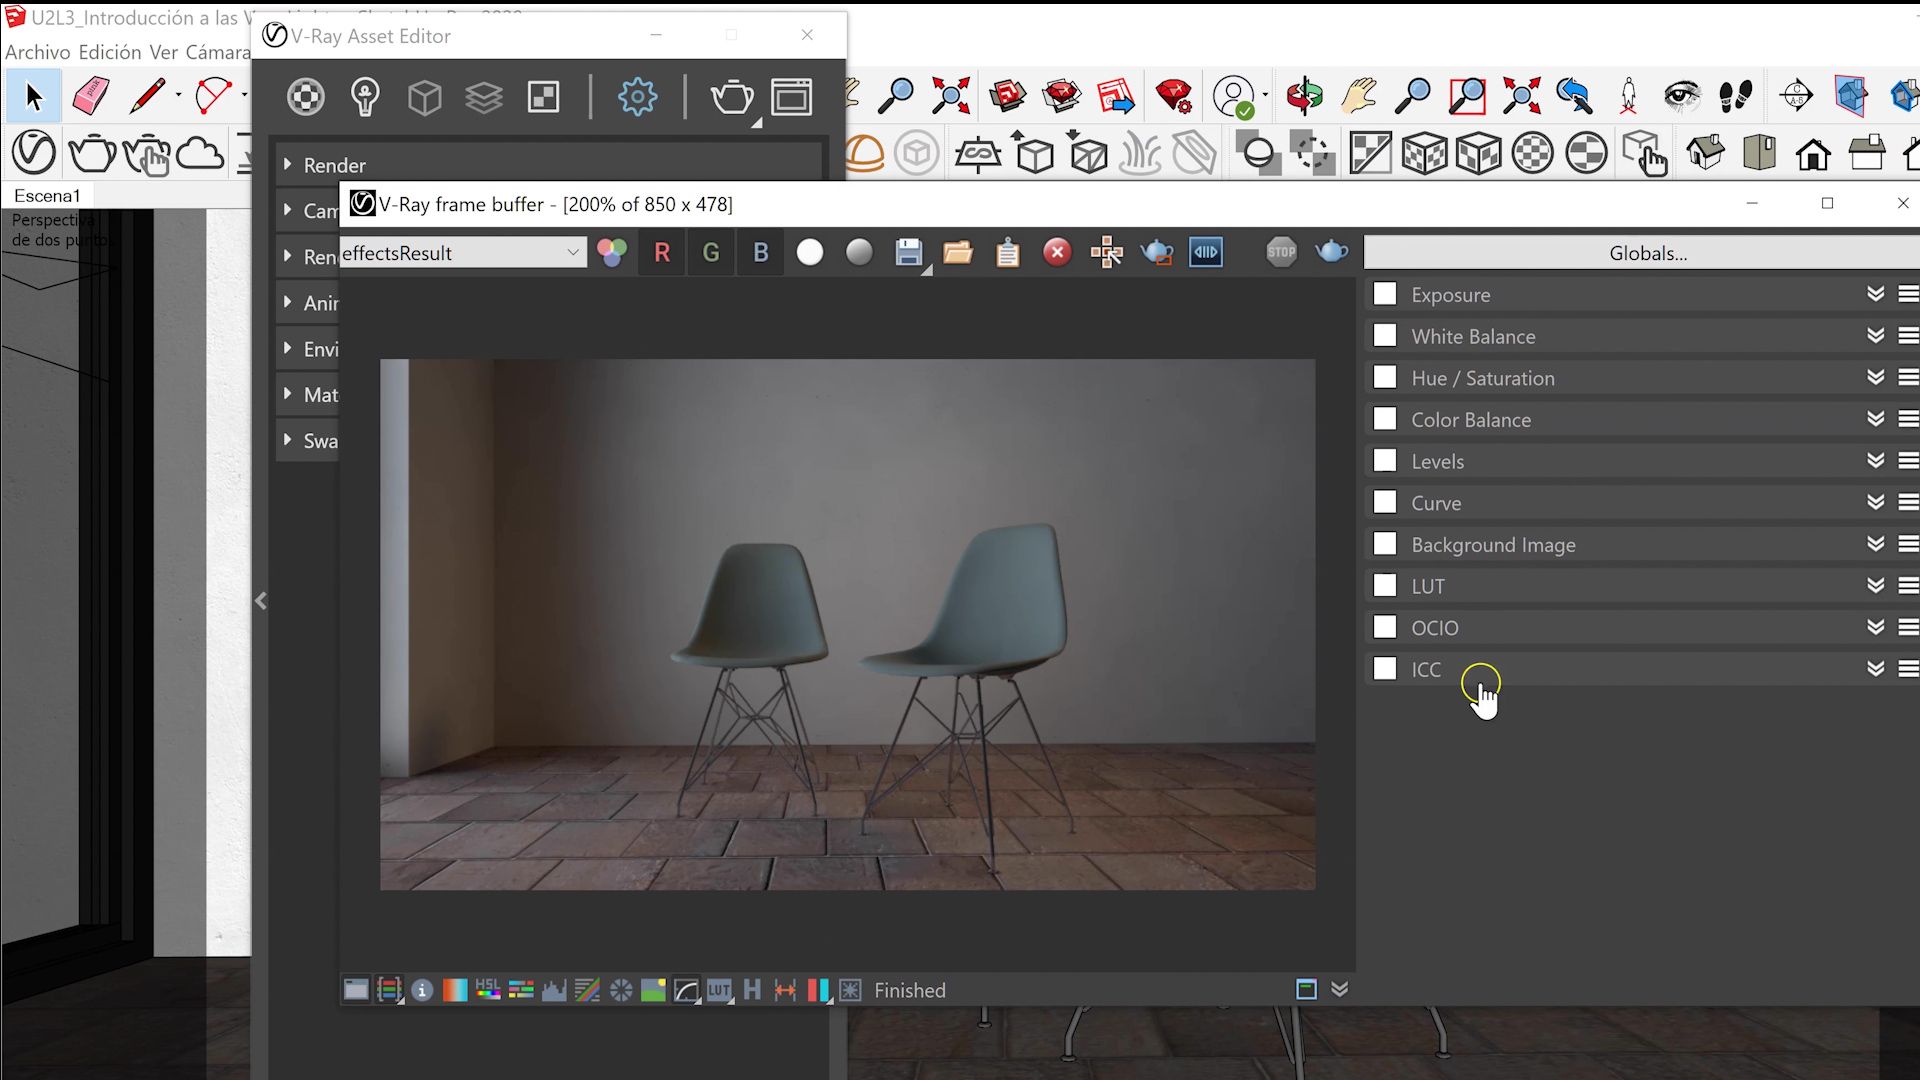This screenshot has width=1920, height=1080.
Task: Select the SketchUp Eraser tool
Action: (x=91, y=97)
